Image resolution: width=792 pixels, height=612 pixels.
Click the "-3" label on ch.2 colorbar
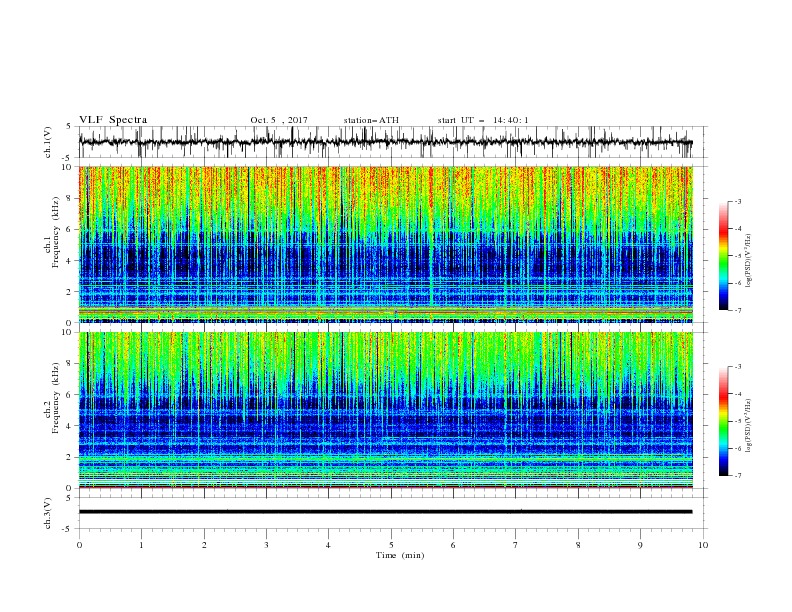pyautogui.click(x=738, y=367)
